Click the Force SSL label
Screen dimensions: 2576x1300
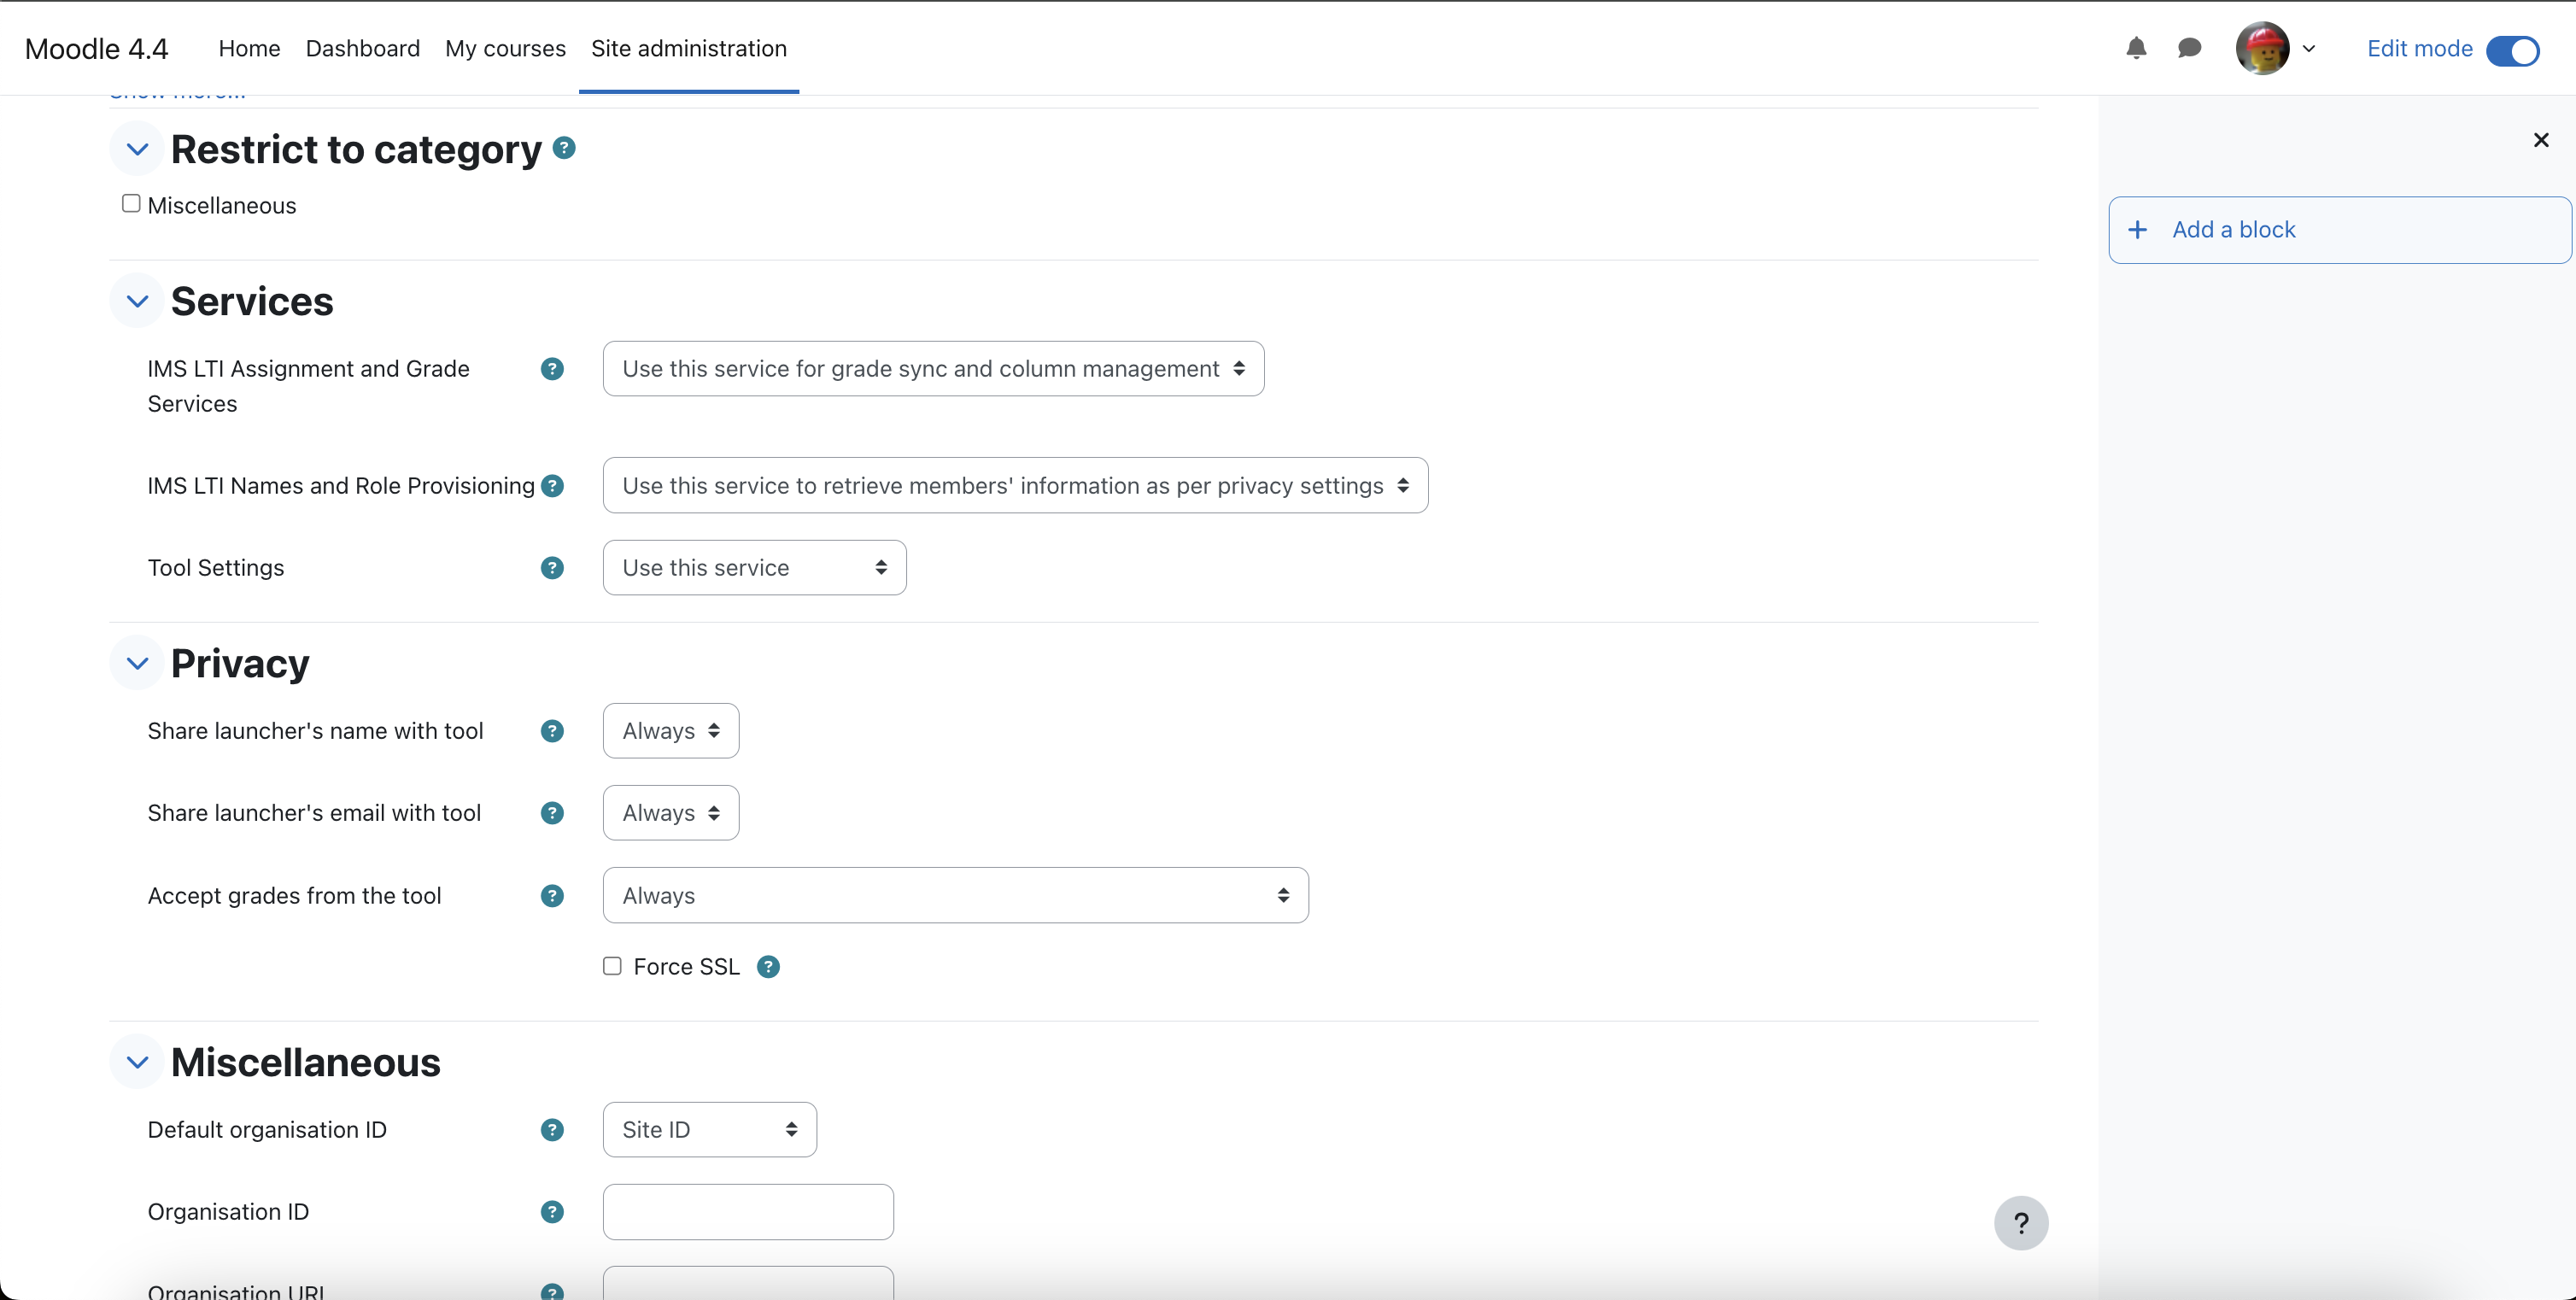click(686, 967)
